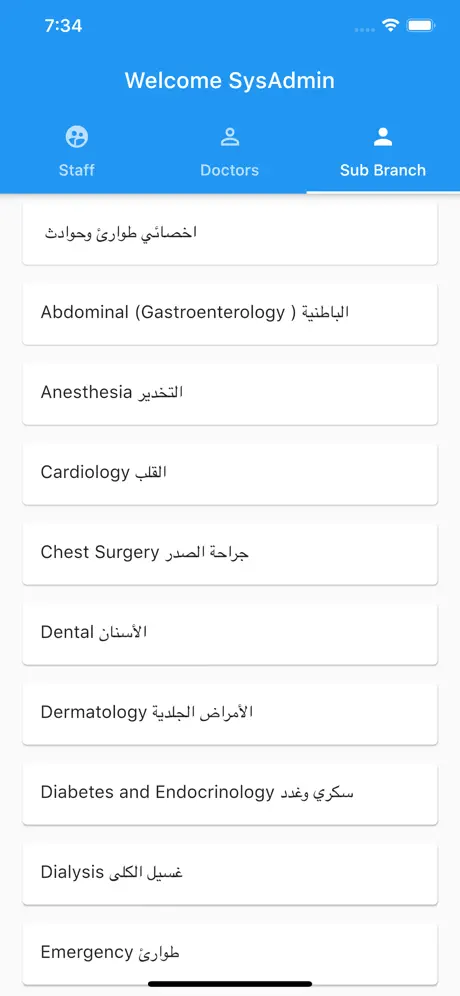This screenshot has height=996, width=460.
Task: Tap the Doctors person outline icon
Action: point(229,137)
